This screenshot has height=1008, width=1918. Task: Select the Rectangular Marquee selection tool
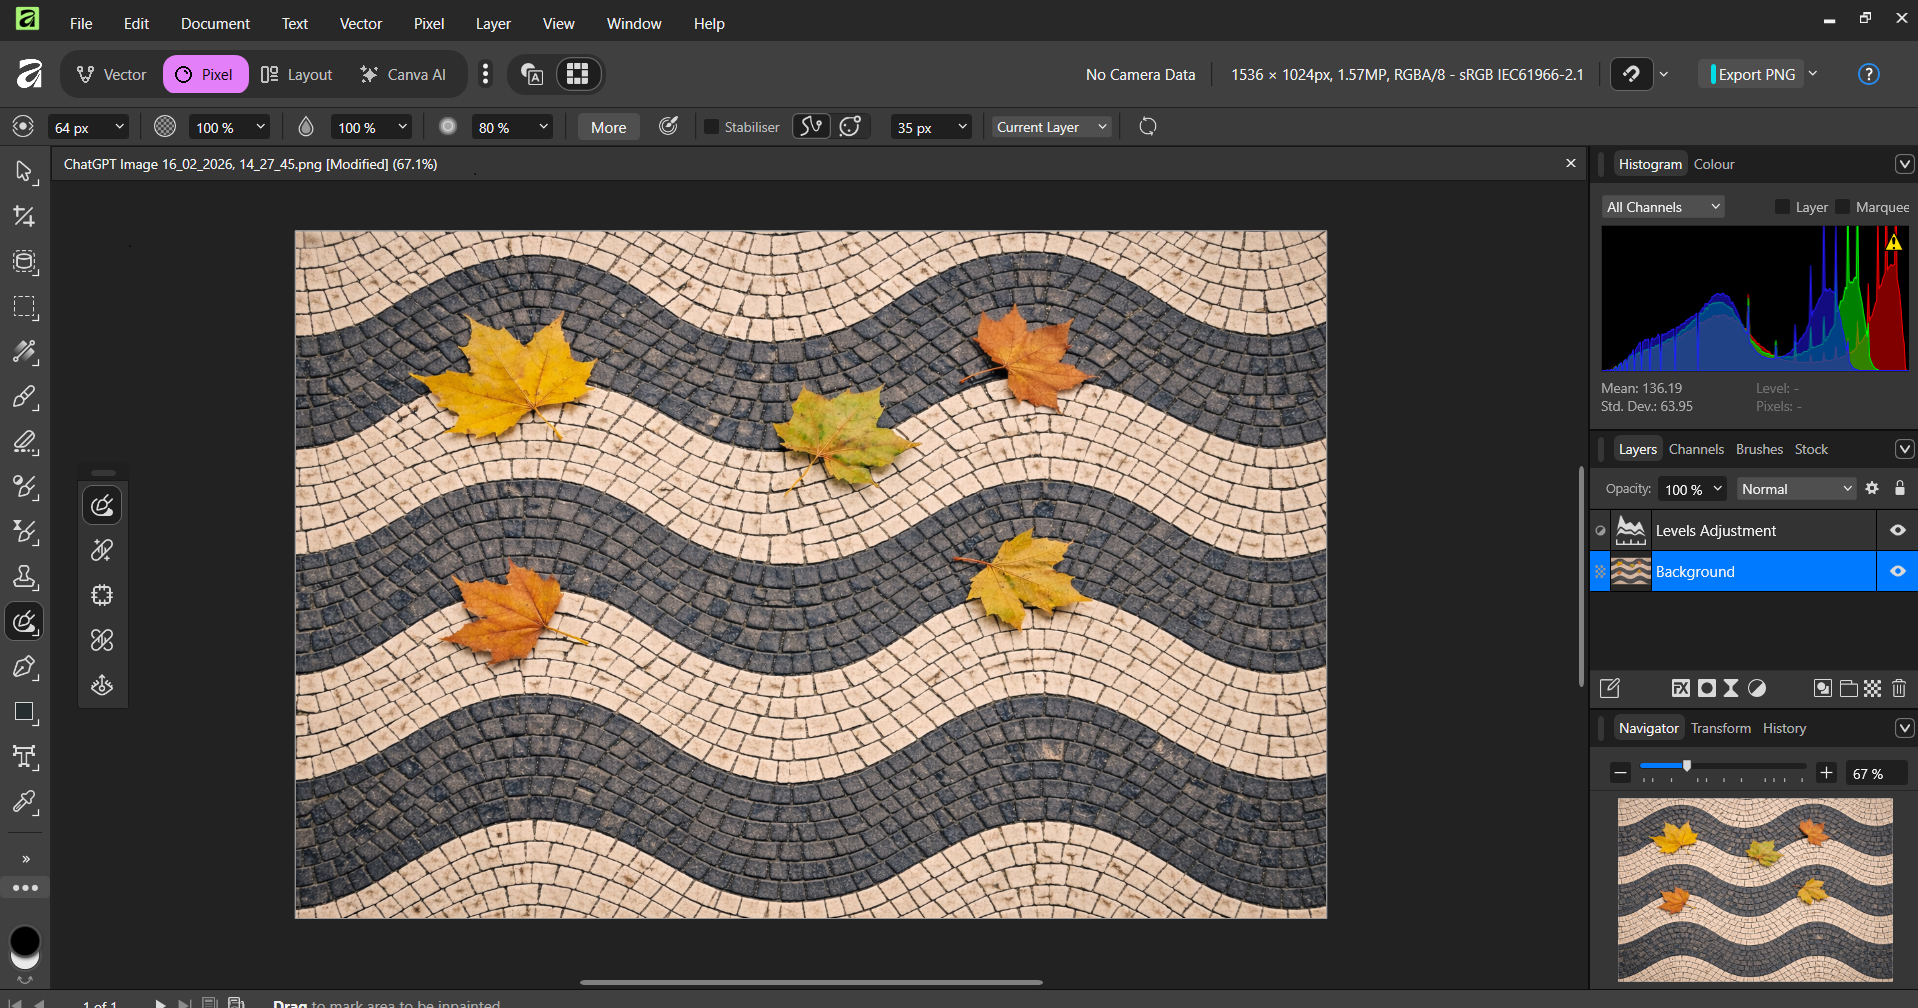[x=24, y=307]
